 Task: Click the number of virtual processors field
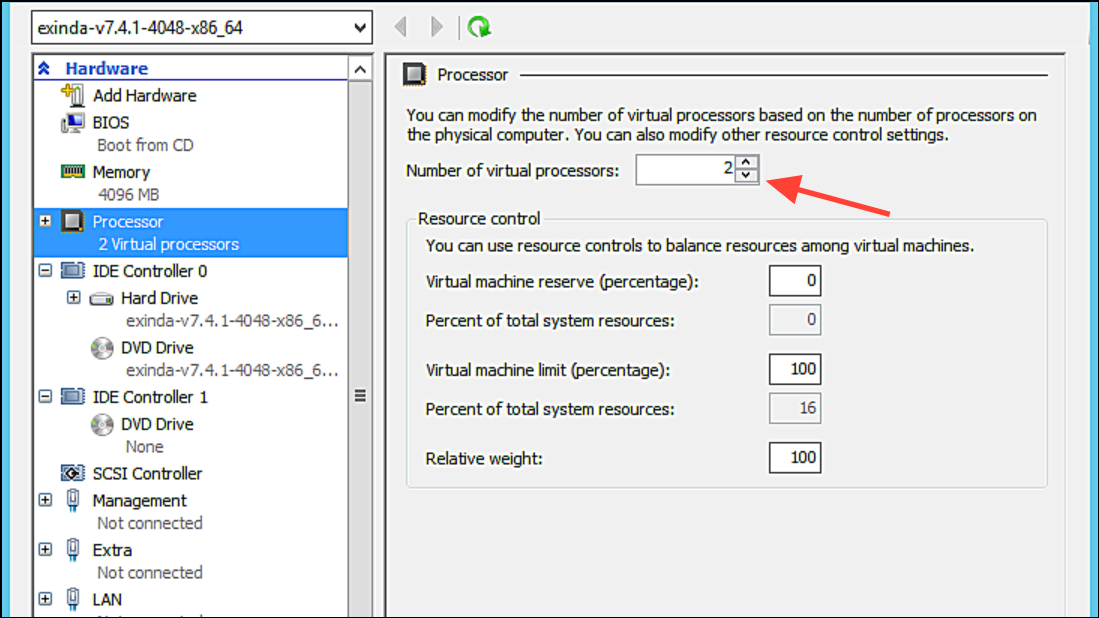pos(685,170)
